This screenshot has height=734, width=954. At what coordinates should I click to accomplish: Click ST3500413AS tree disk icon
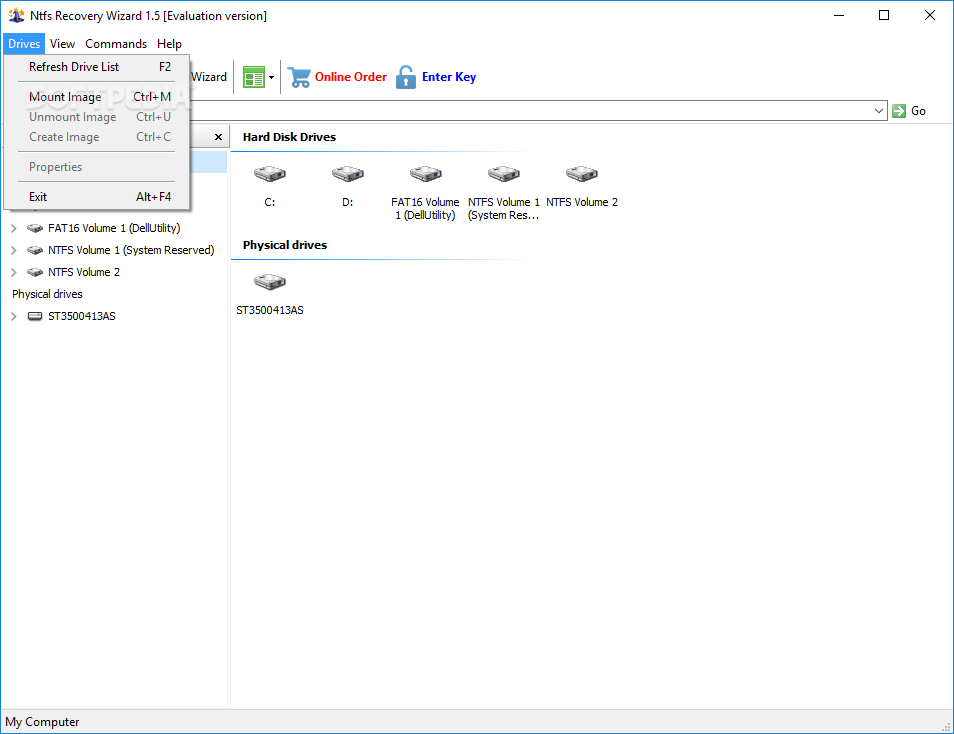pos(35,316)
